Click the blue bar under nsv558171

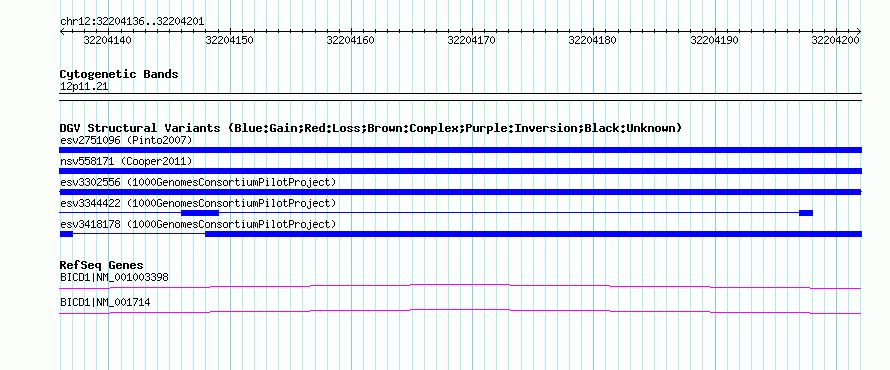461,171
